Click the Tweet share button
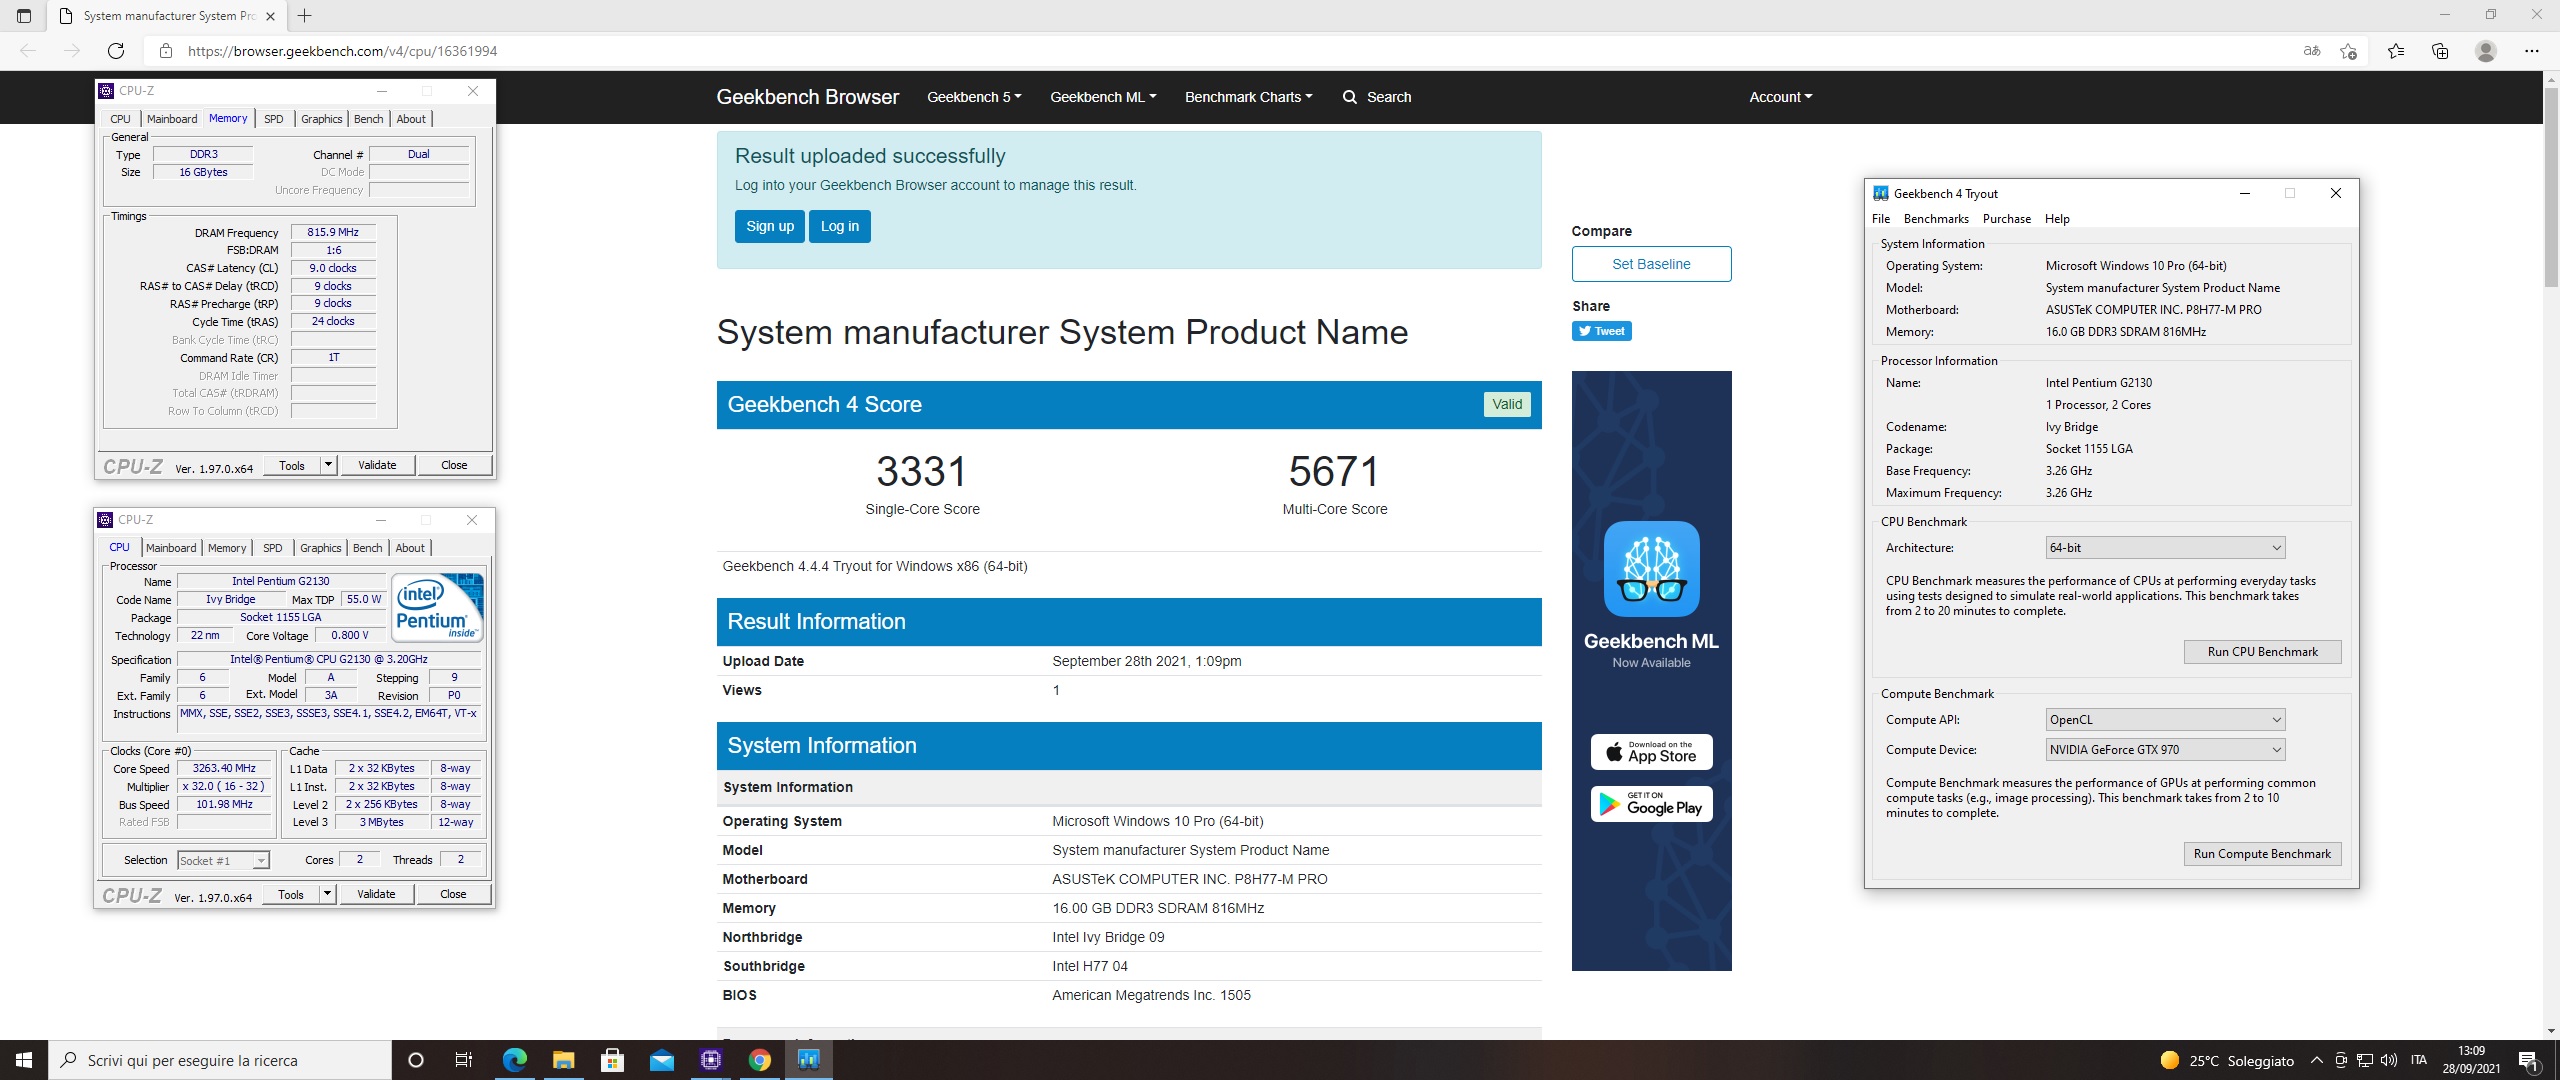 1602,331
